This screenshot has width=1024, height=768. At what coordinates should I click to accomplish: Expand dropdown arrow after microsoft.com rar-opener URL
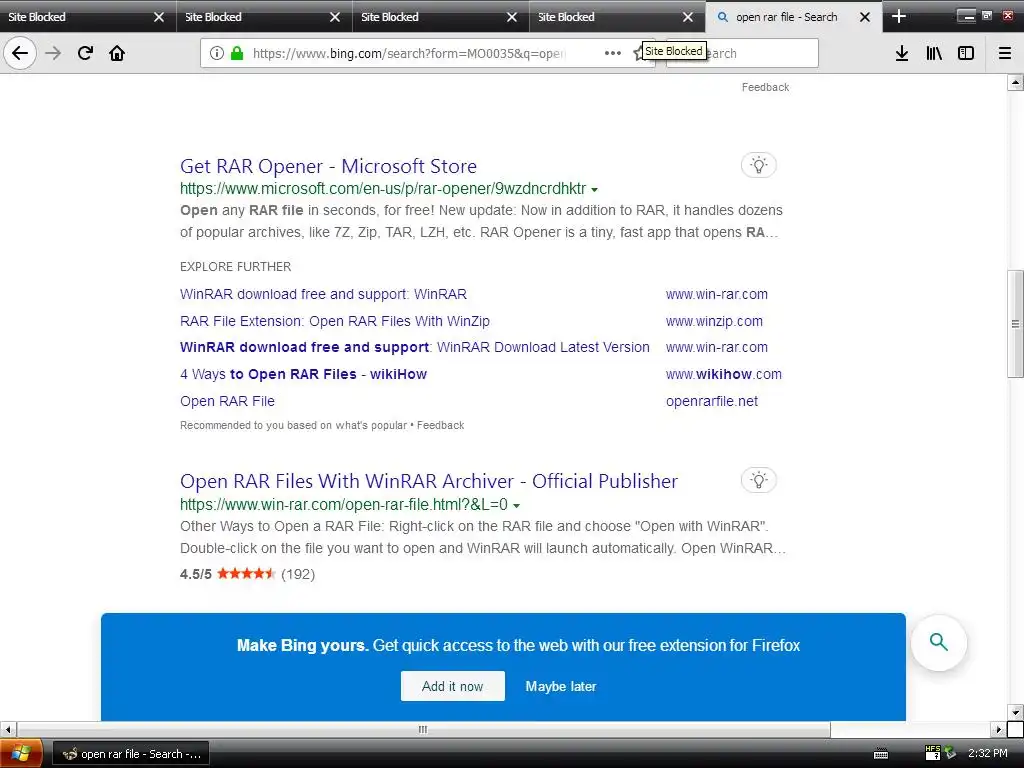click(594, 190)
